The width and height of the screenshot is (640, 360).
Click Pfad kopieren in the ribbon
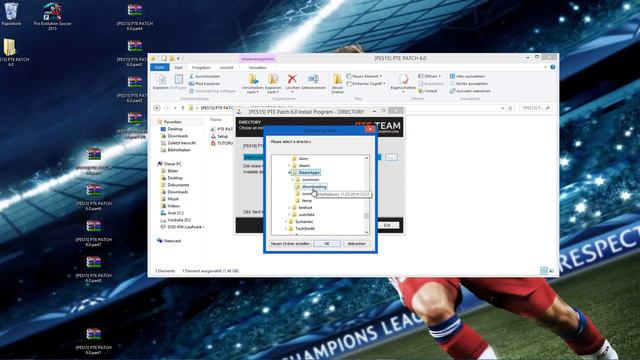tap(204, 84)
